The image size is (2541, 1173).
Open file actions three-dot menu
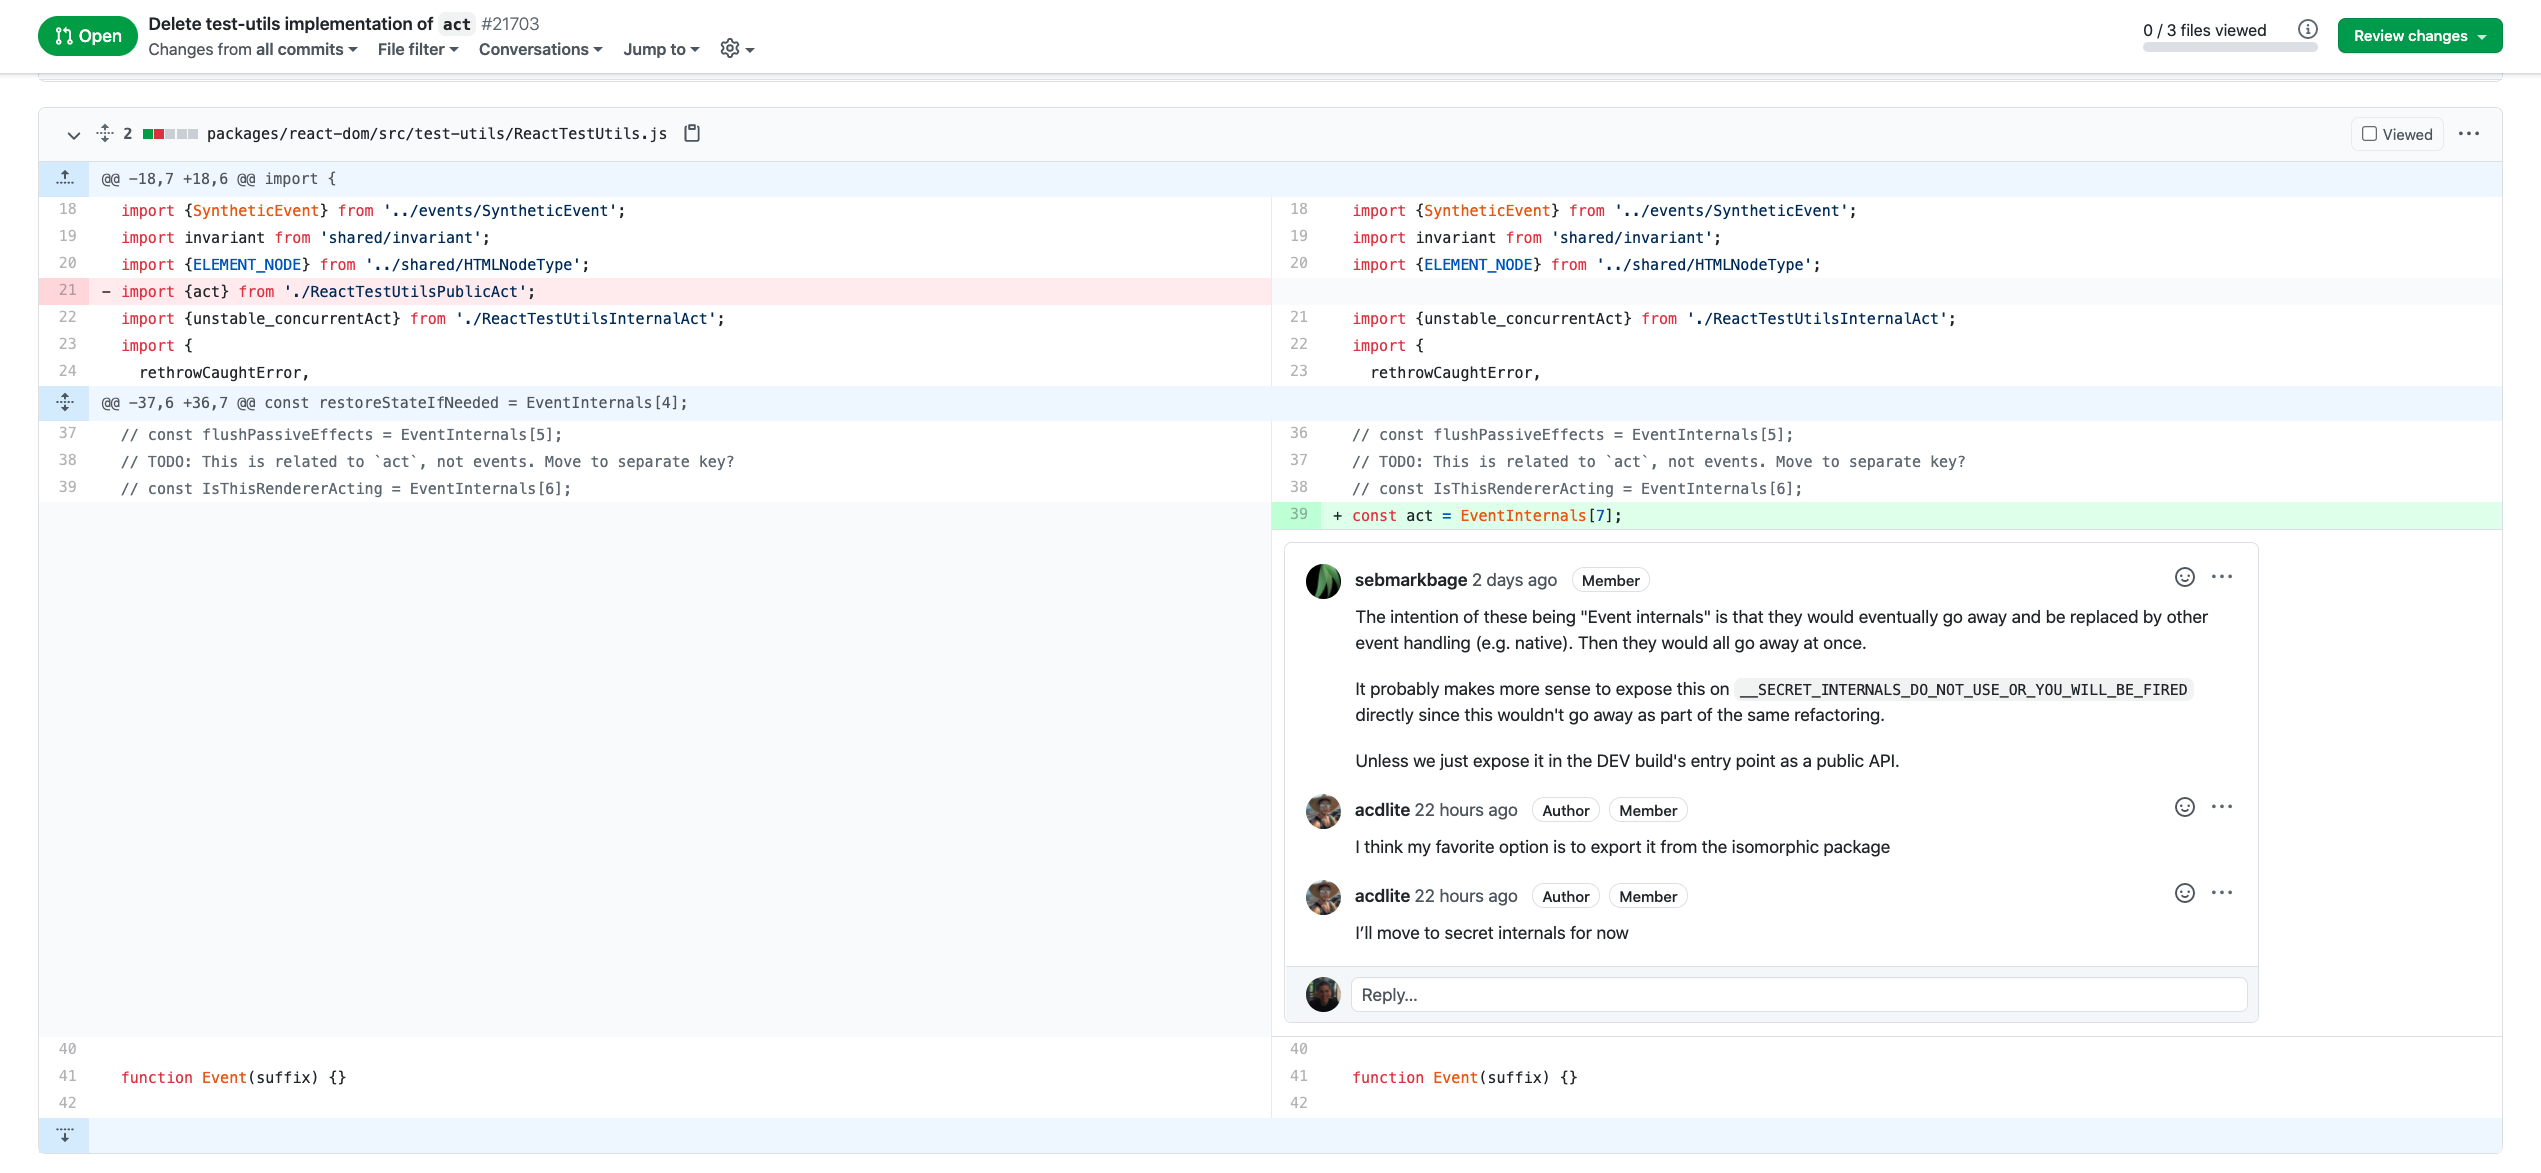pyautogui.click(x=2468, y=134)
